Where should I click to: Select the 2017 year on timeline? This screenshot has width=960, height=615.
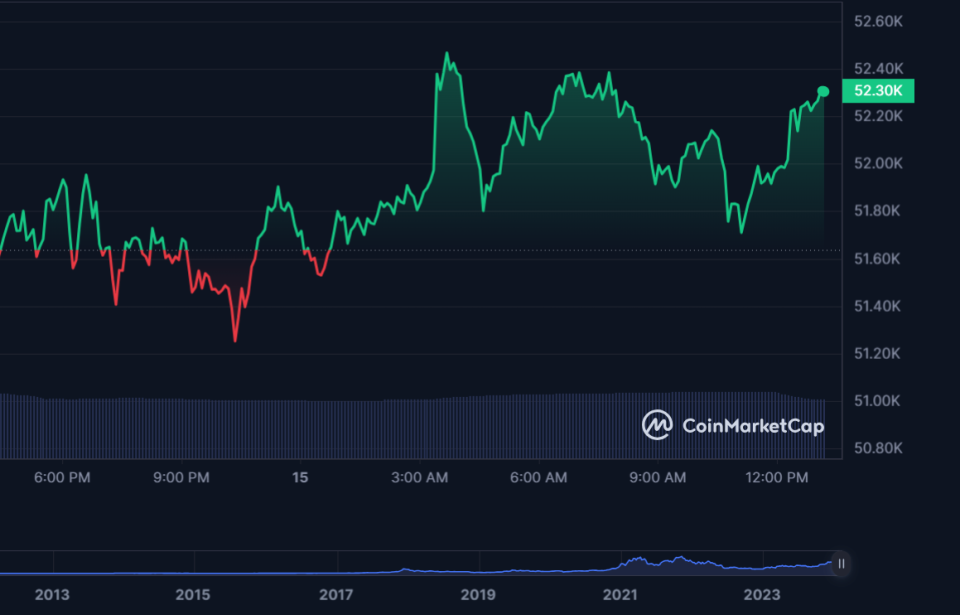[x=336, y=595]
